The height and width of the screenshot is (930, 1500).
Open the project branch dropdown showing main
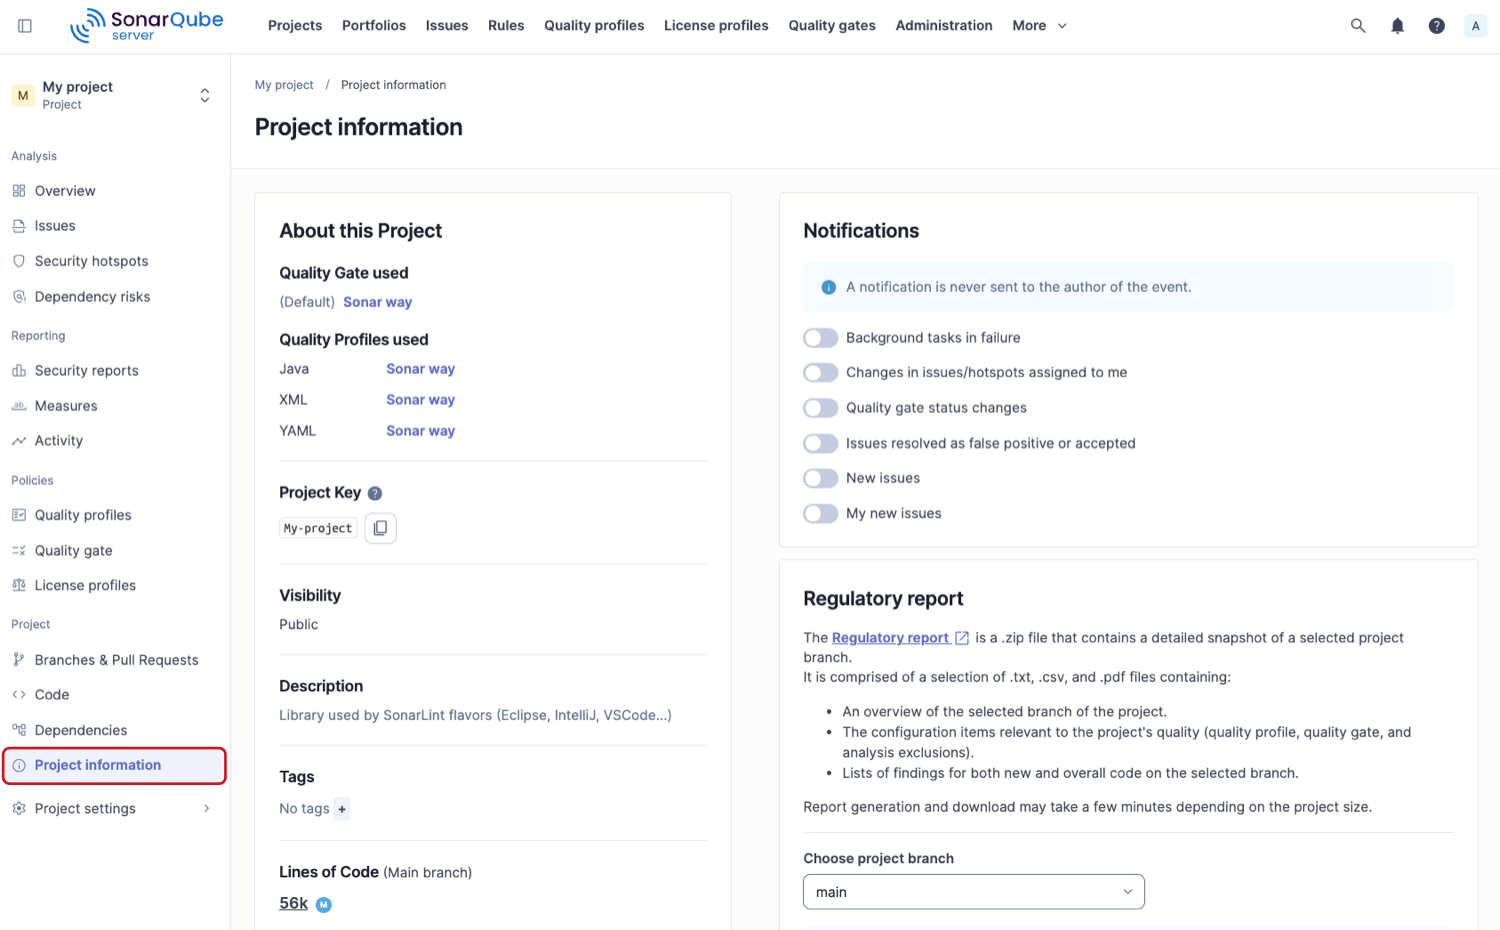[x=973, y=891]
